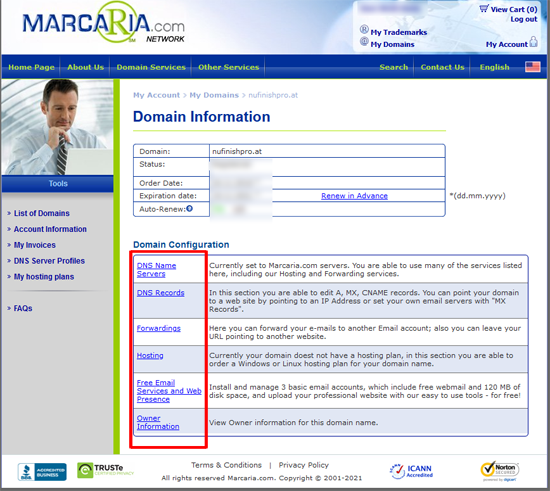The height and width of the screenshot is (491, 550).
Task: Open the Privacy Policy link
Action: [x=303, y=465]
